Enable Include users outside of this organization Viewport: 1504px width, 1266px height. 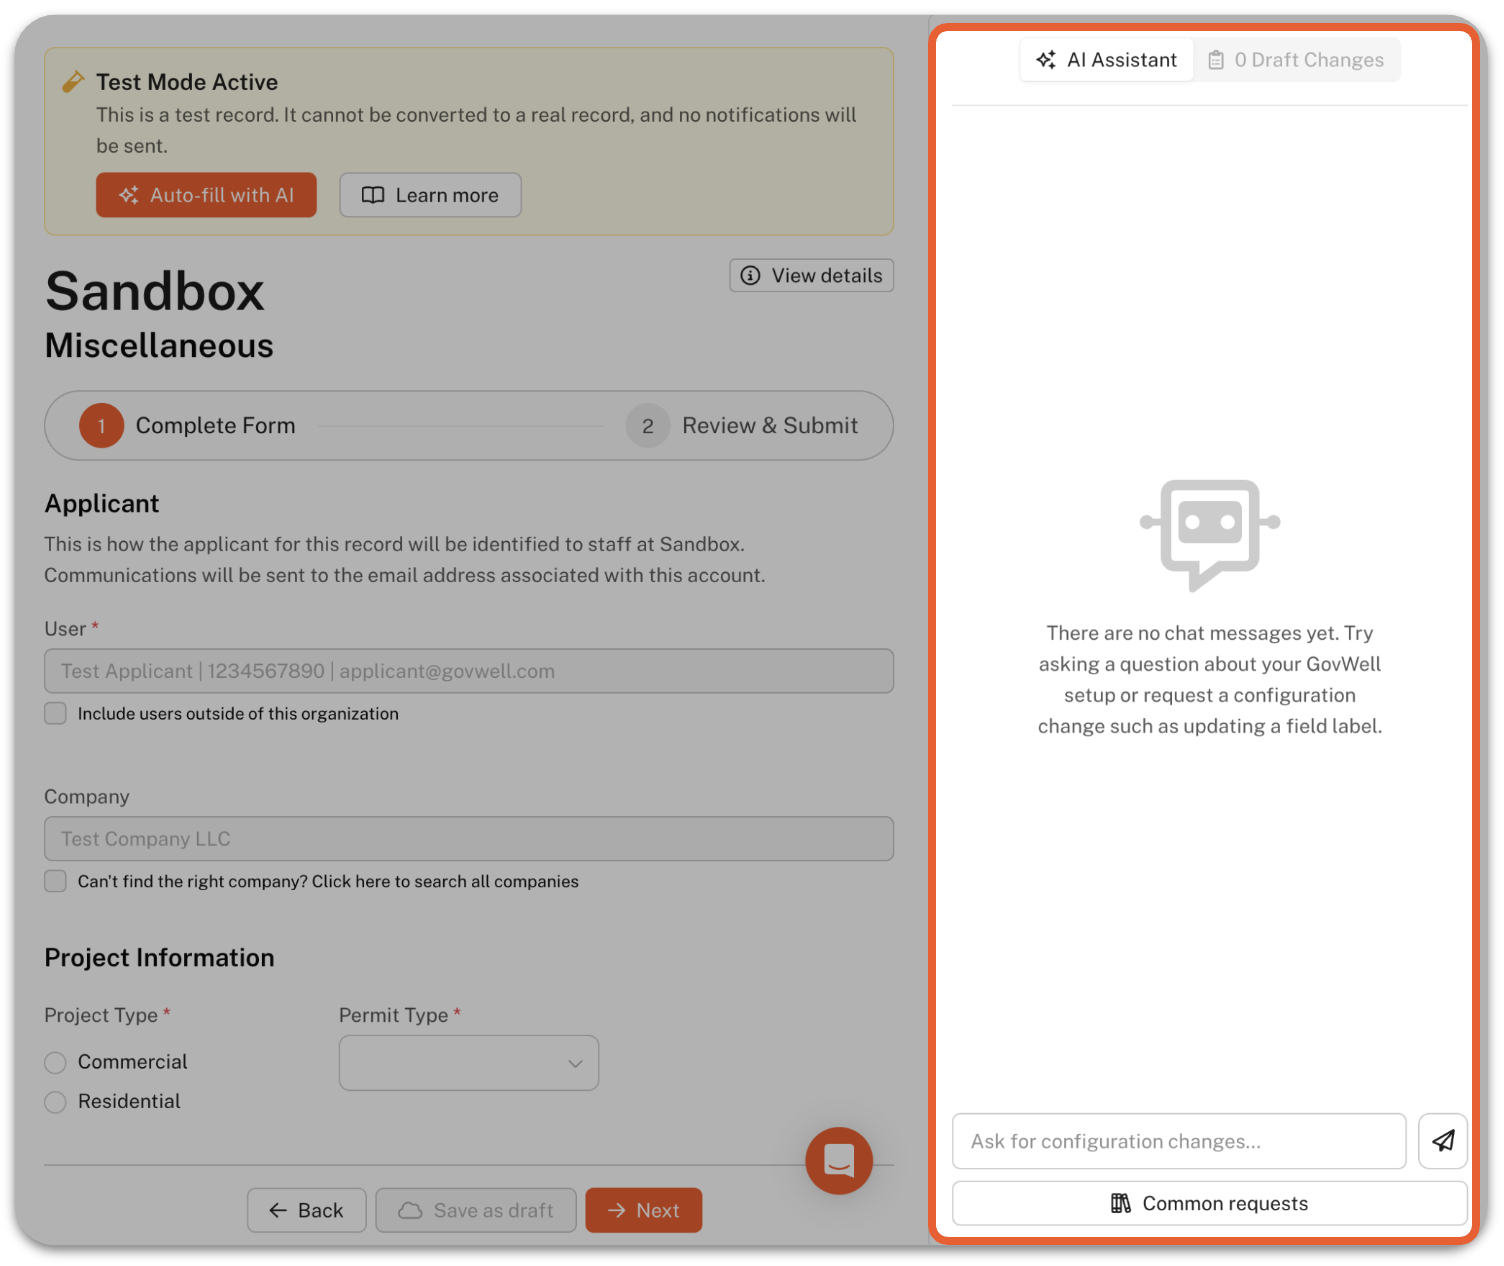click(x=56, y=713)
